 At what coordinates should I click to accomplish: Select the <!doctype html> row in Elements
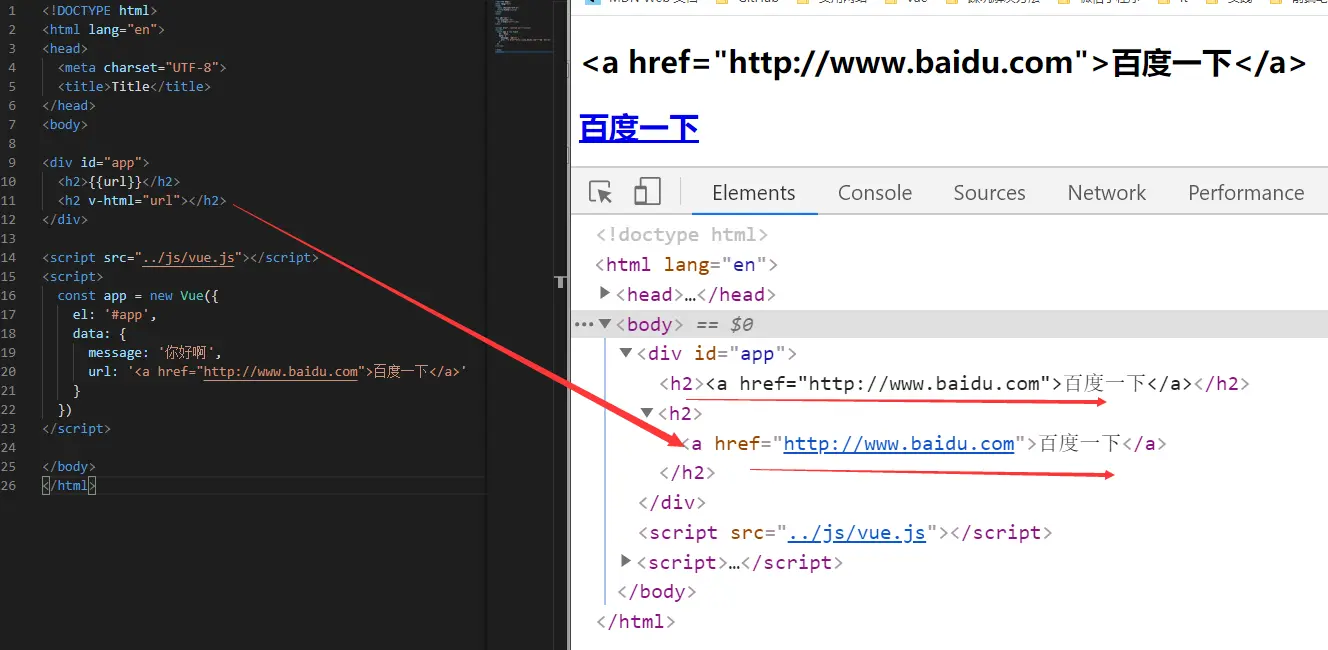682,235
